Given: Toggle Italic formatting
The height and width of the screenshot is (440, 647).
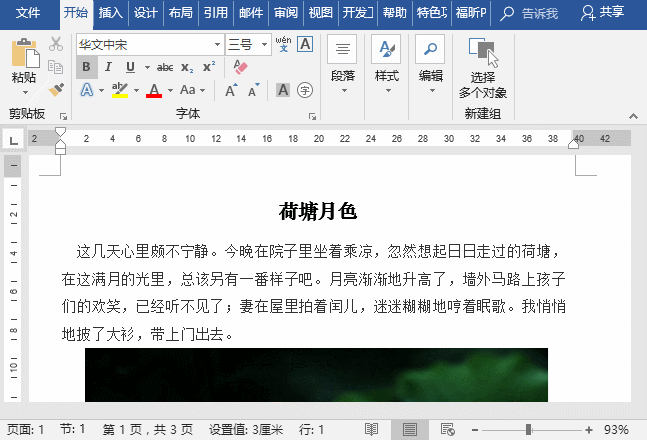Looking at the screenshot, I should pos(109,67).
